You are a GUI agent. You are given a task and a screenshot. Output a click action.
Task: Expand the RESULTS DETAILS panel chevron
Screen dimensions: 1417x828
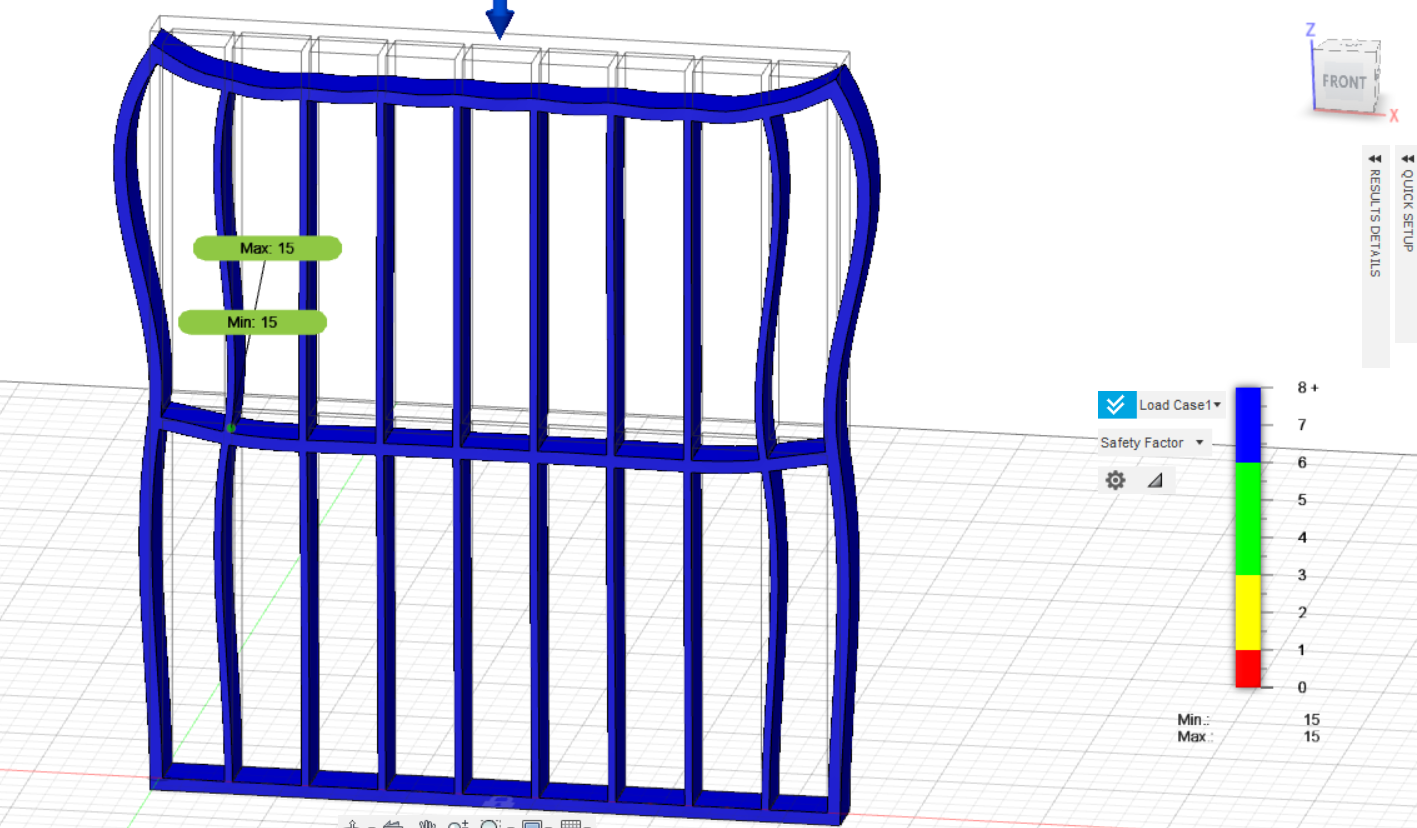click(x=1375, y=158)
